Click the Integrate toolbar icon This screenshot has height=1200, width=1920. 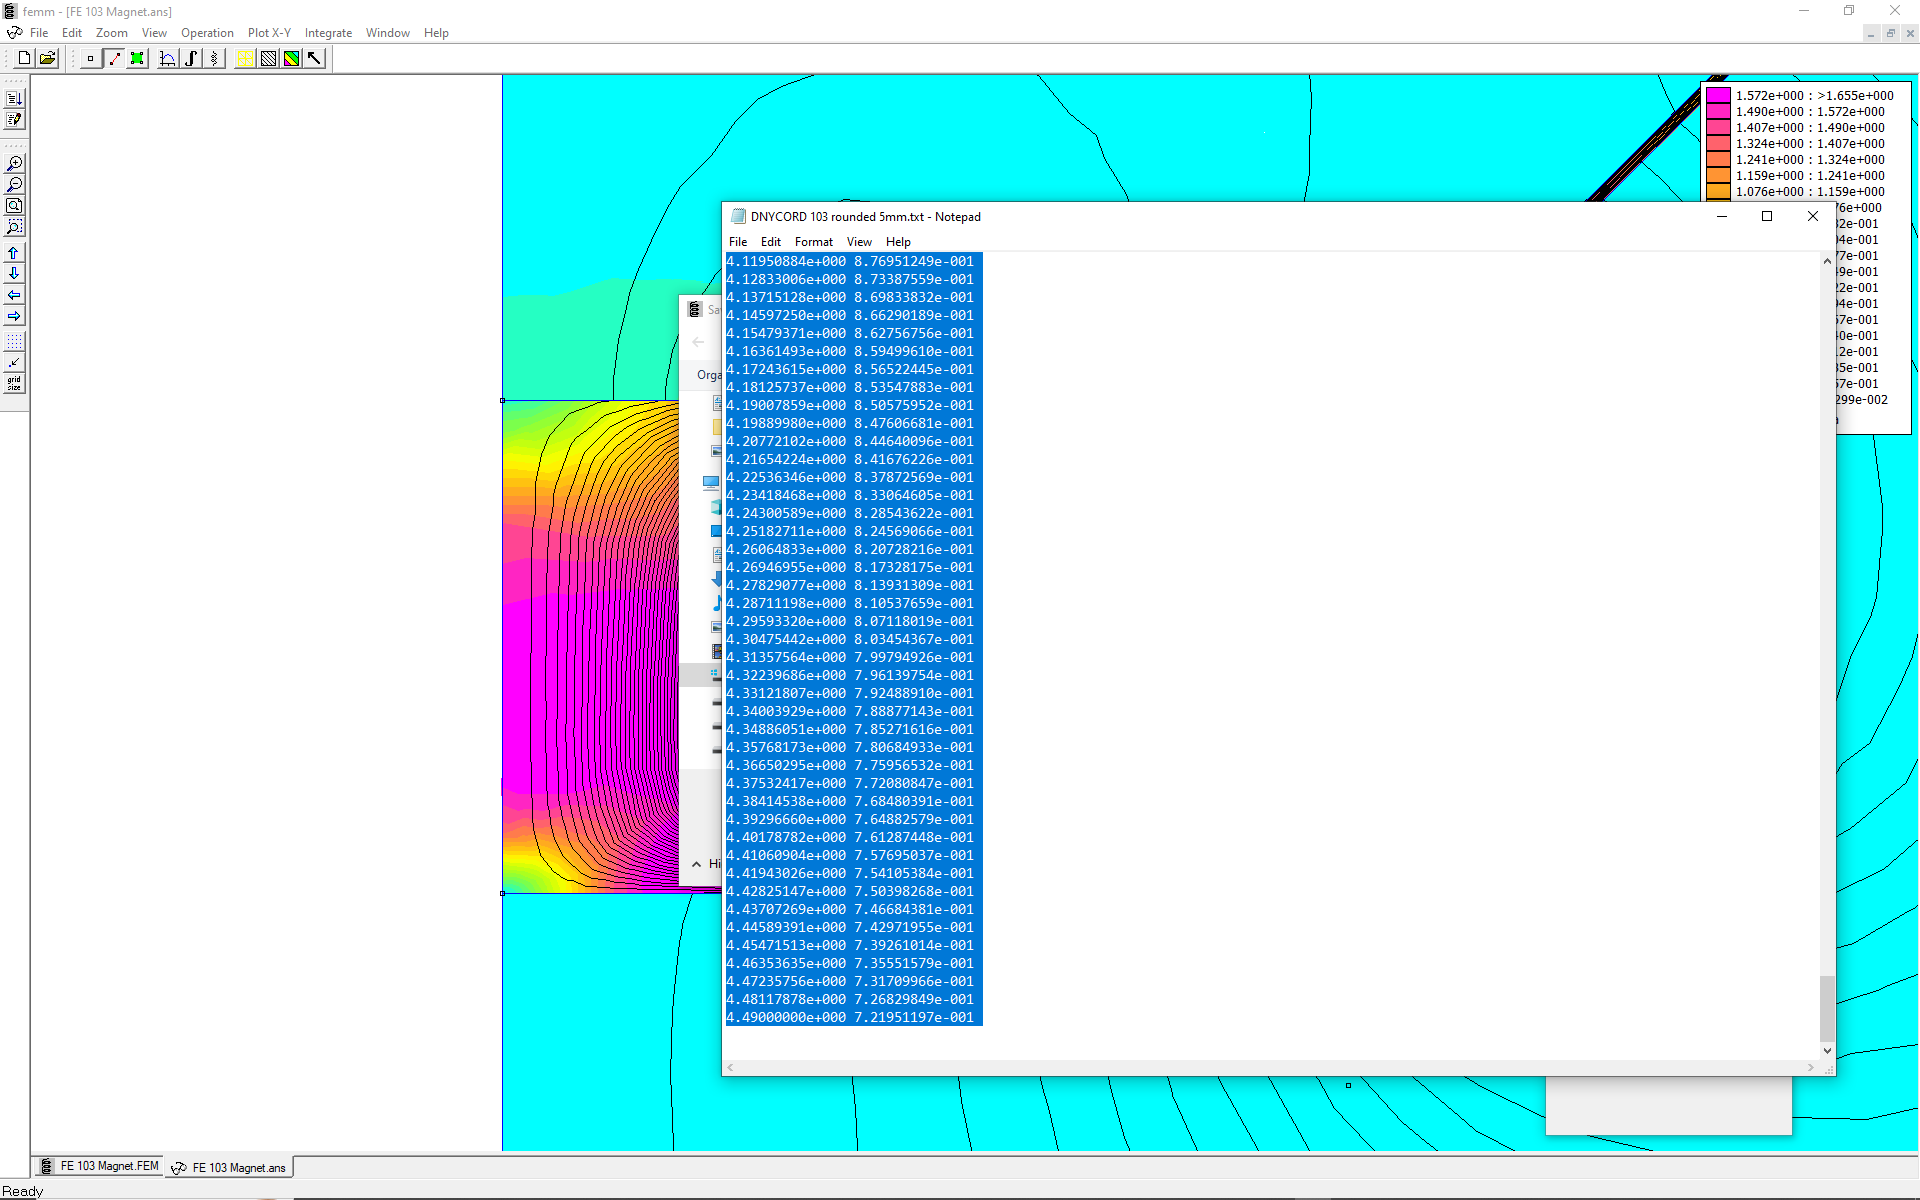190,59
